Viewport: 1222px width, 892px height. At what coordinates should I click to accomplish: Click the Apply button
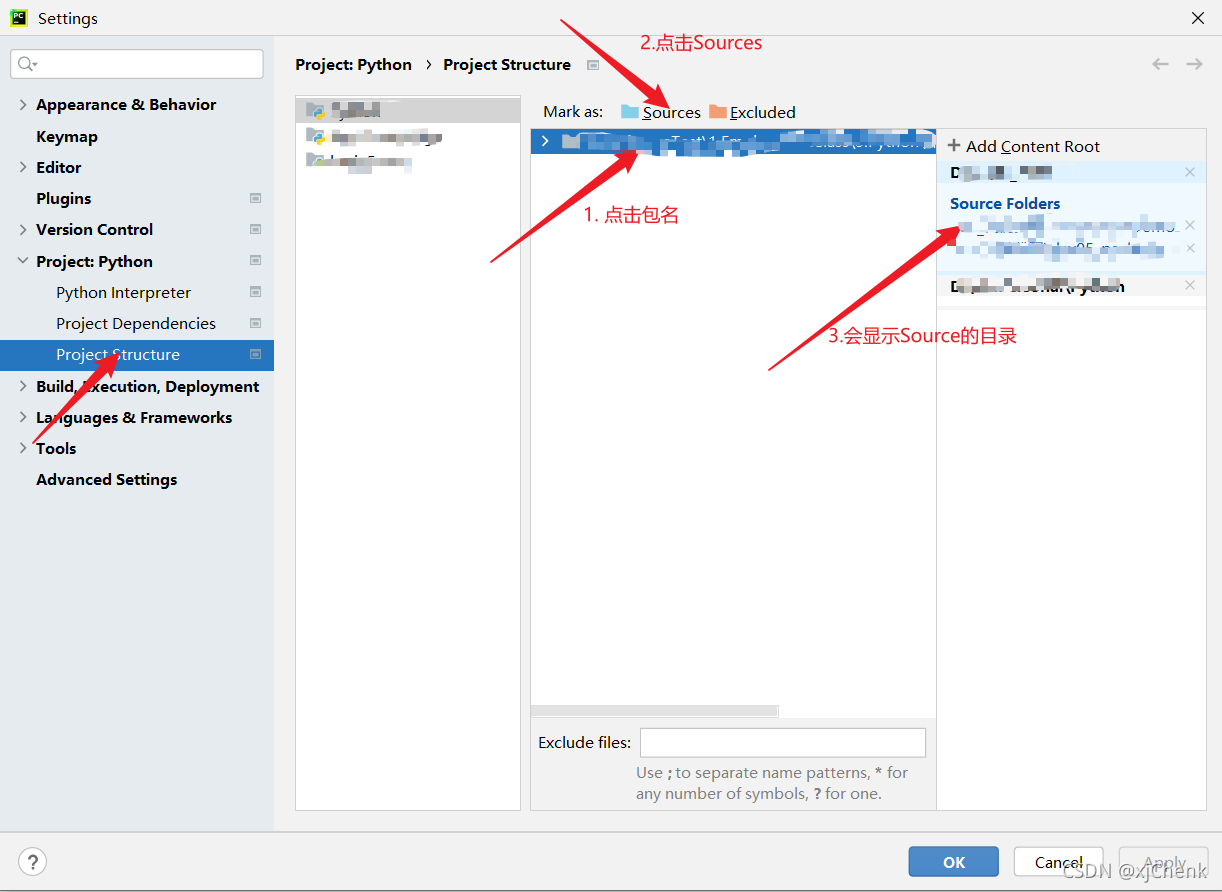pyautogui.click(x=1164, y=862)
